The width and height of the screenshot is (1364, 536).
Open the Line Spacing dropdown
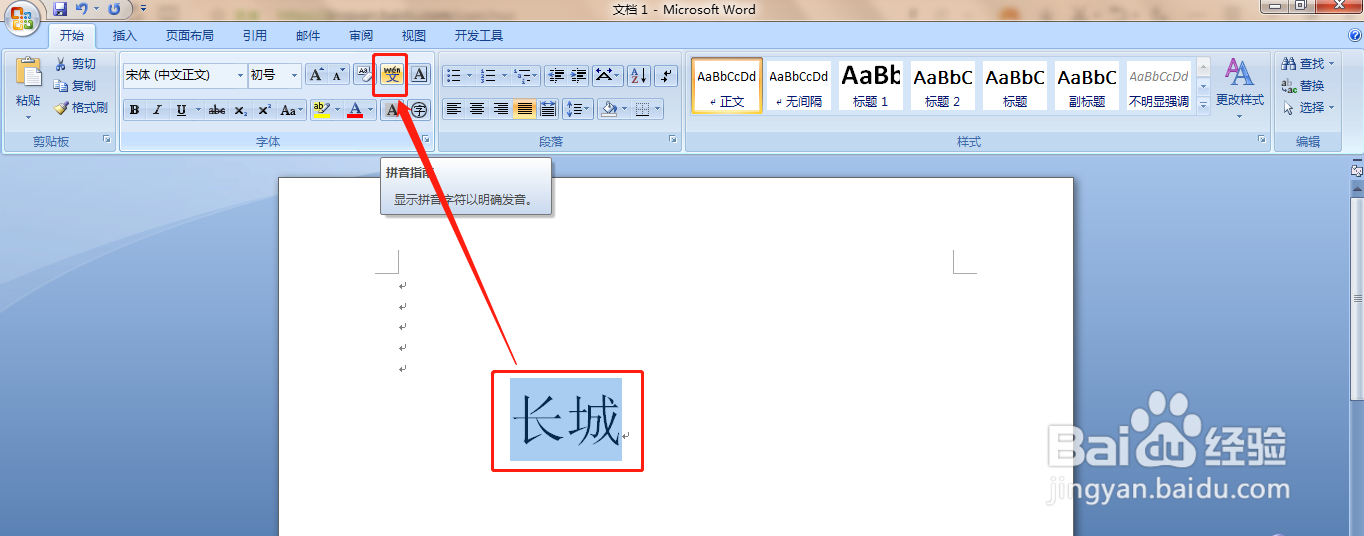click(x=578, y=109)
